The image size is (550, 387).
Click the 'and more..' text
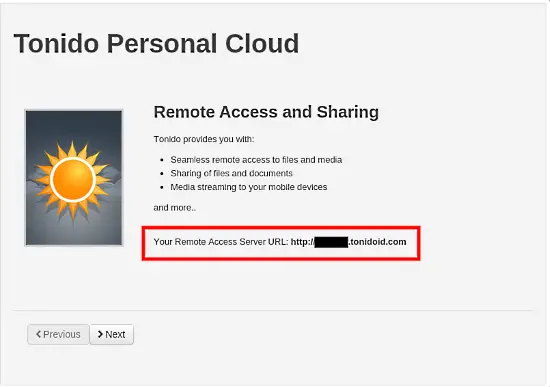[175, 208]
